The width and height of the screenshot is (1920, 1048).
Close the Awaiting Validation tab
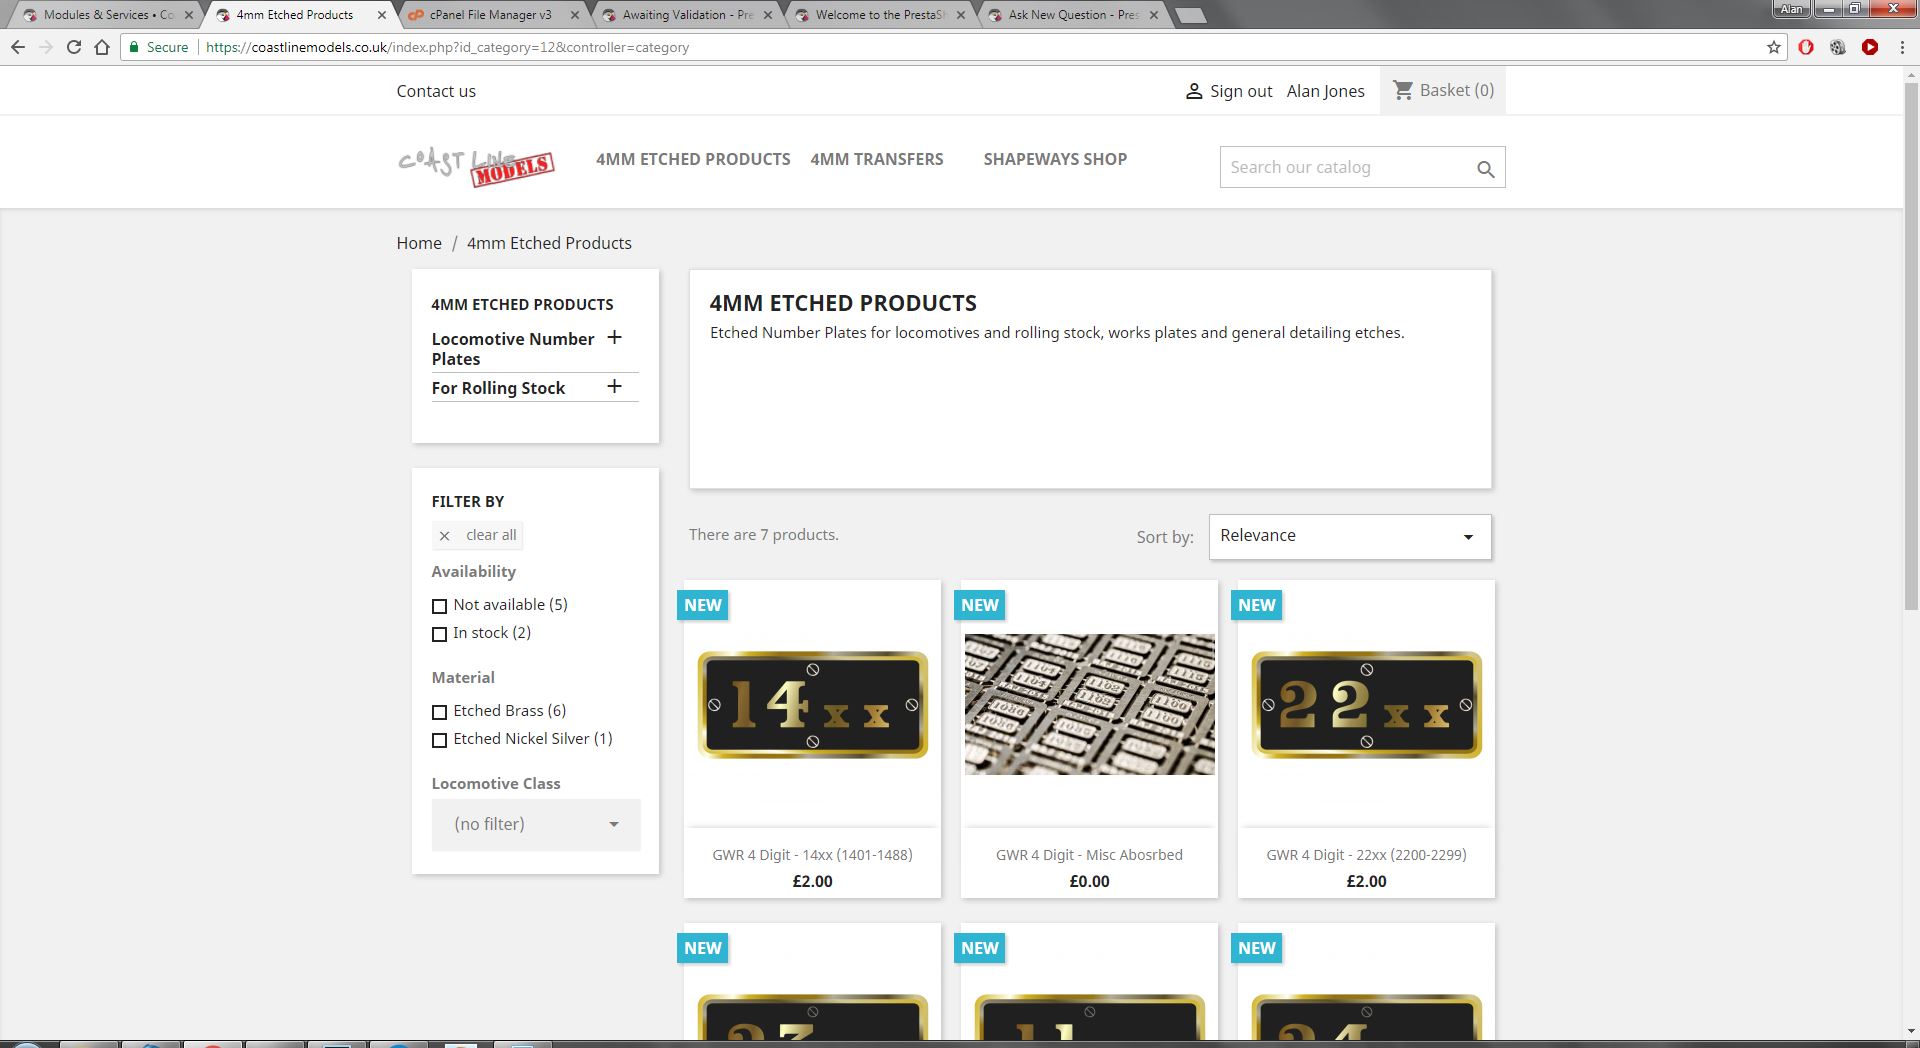[x=768, y=15]
